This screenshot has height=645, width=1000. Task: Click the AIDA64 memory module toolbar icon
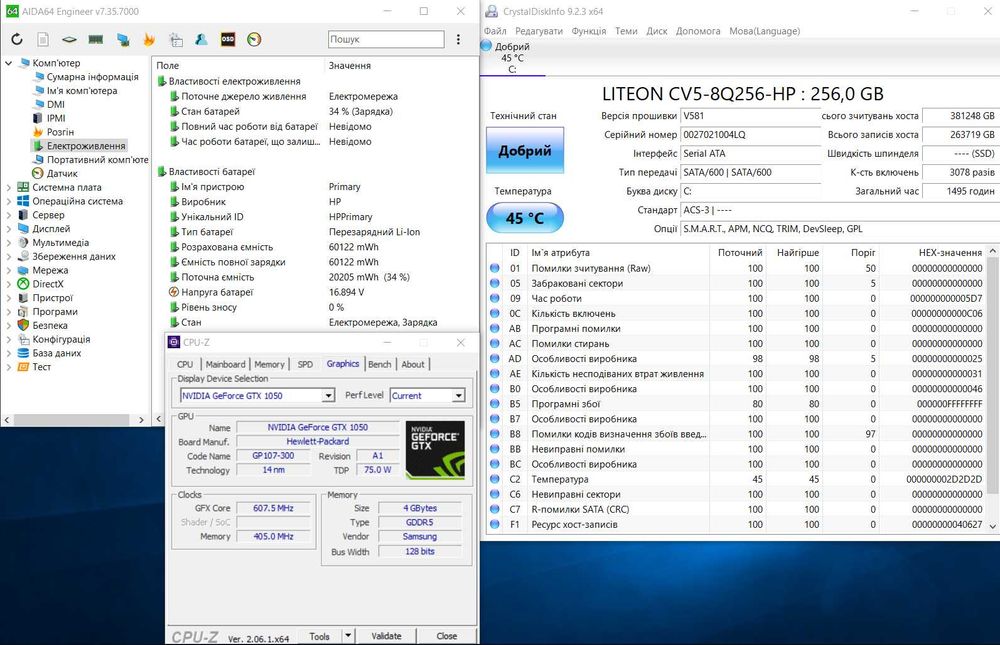pyautogui.click(x=96, y=40)
